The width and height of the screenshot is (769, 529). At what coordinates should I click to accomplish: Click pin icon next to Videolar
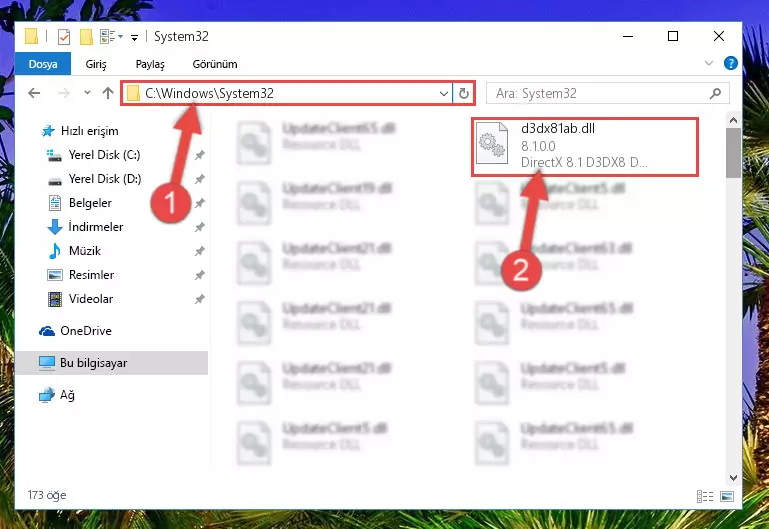(200, 299)
